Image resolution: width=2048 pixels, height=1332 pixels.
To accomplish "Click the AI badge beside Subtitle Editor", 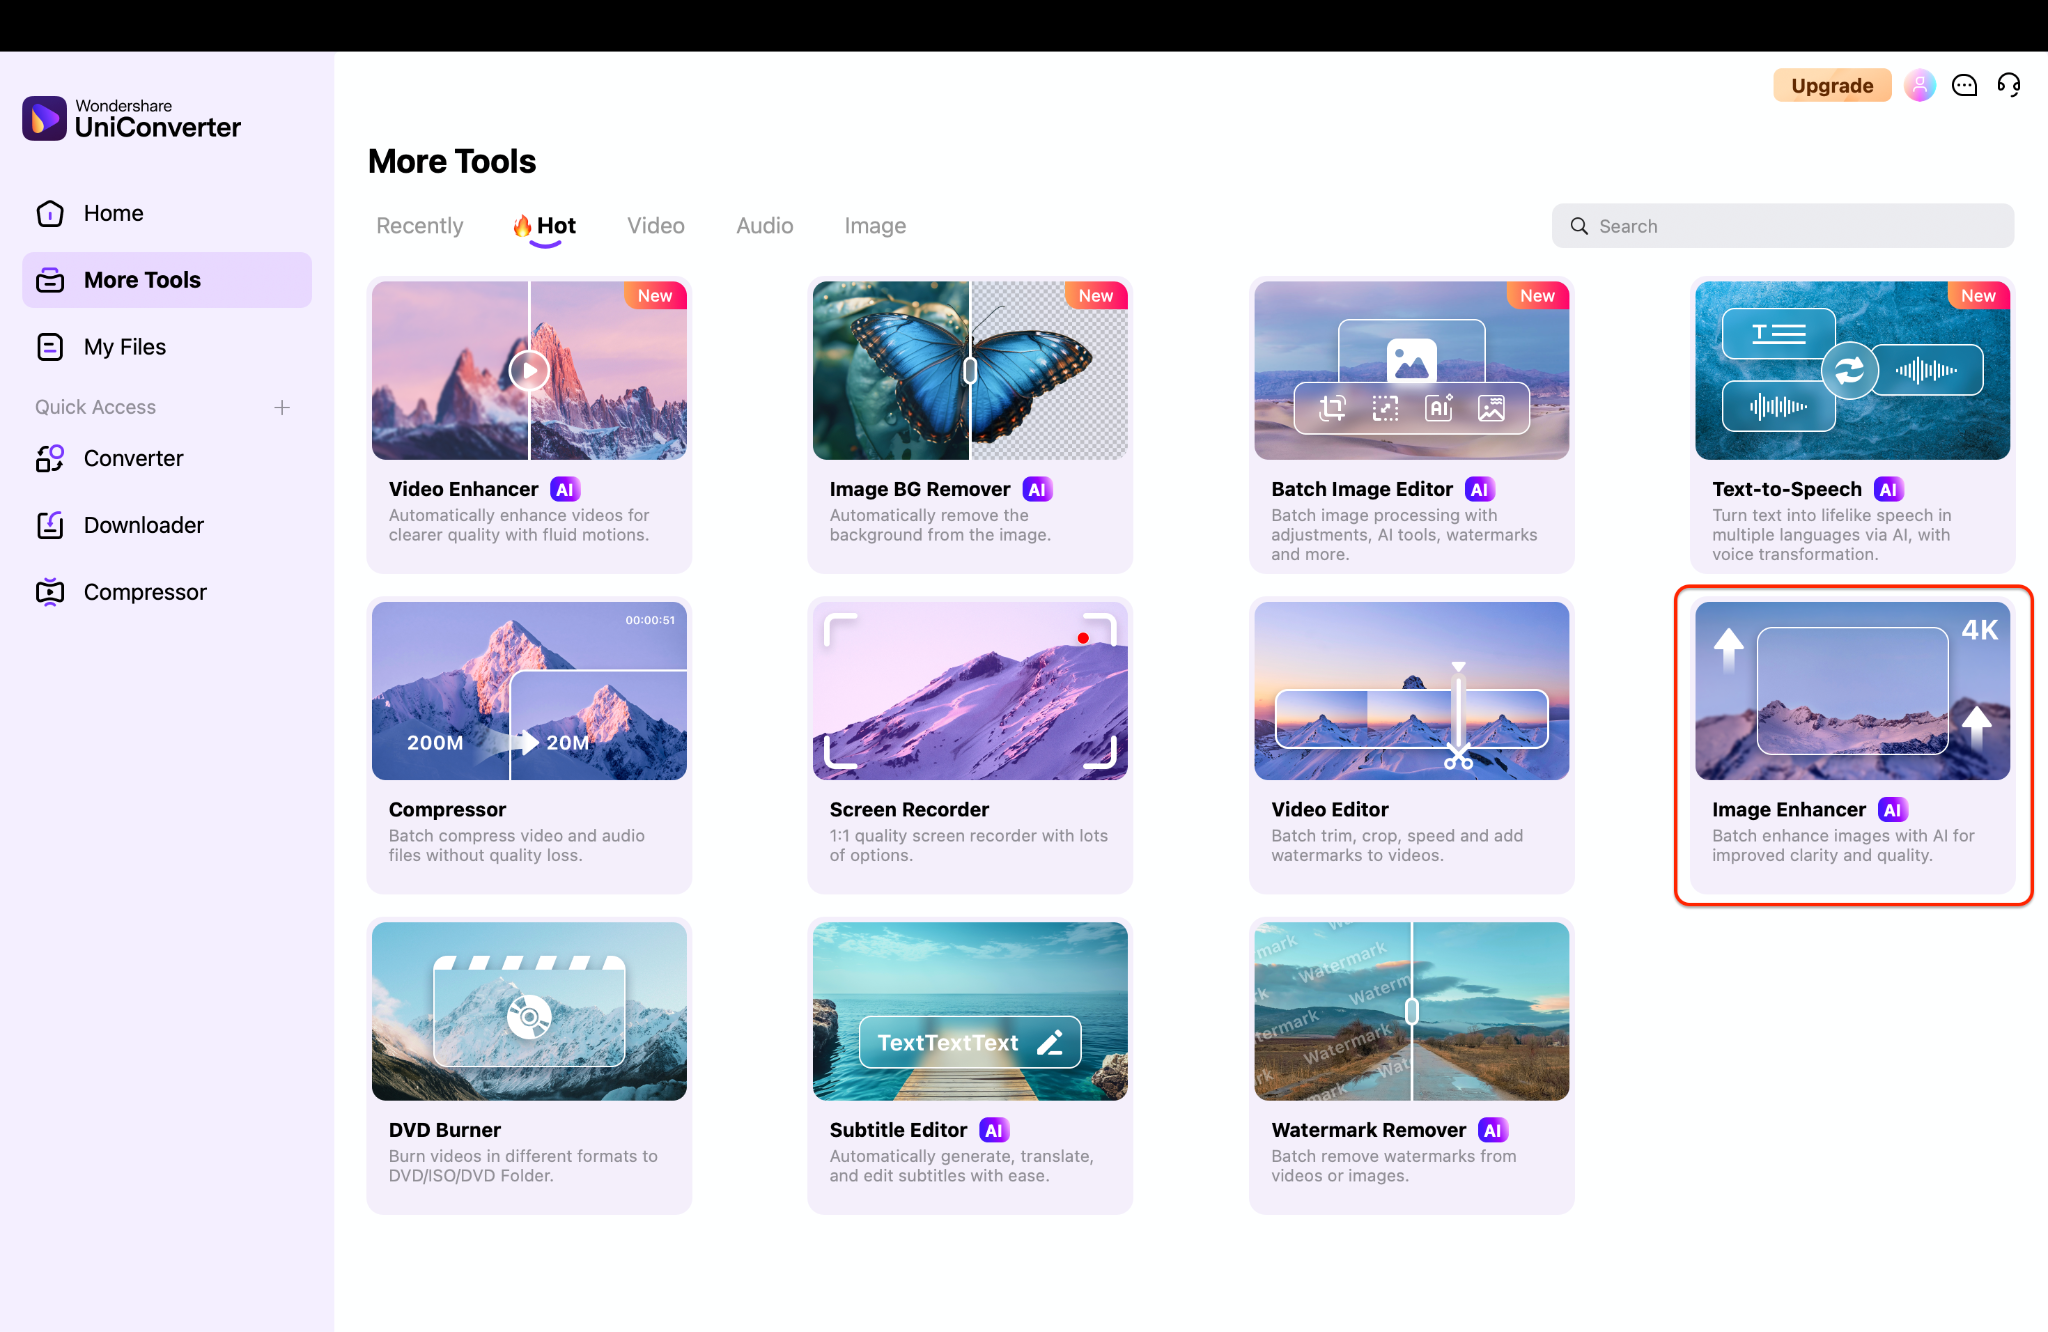I will [993, 1130].
